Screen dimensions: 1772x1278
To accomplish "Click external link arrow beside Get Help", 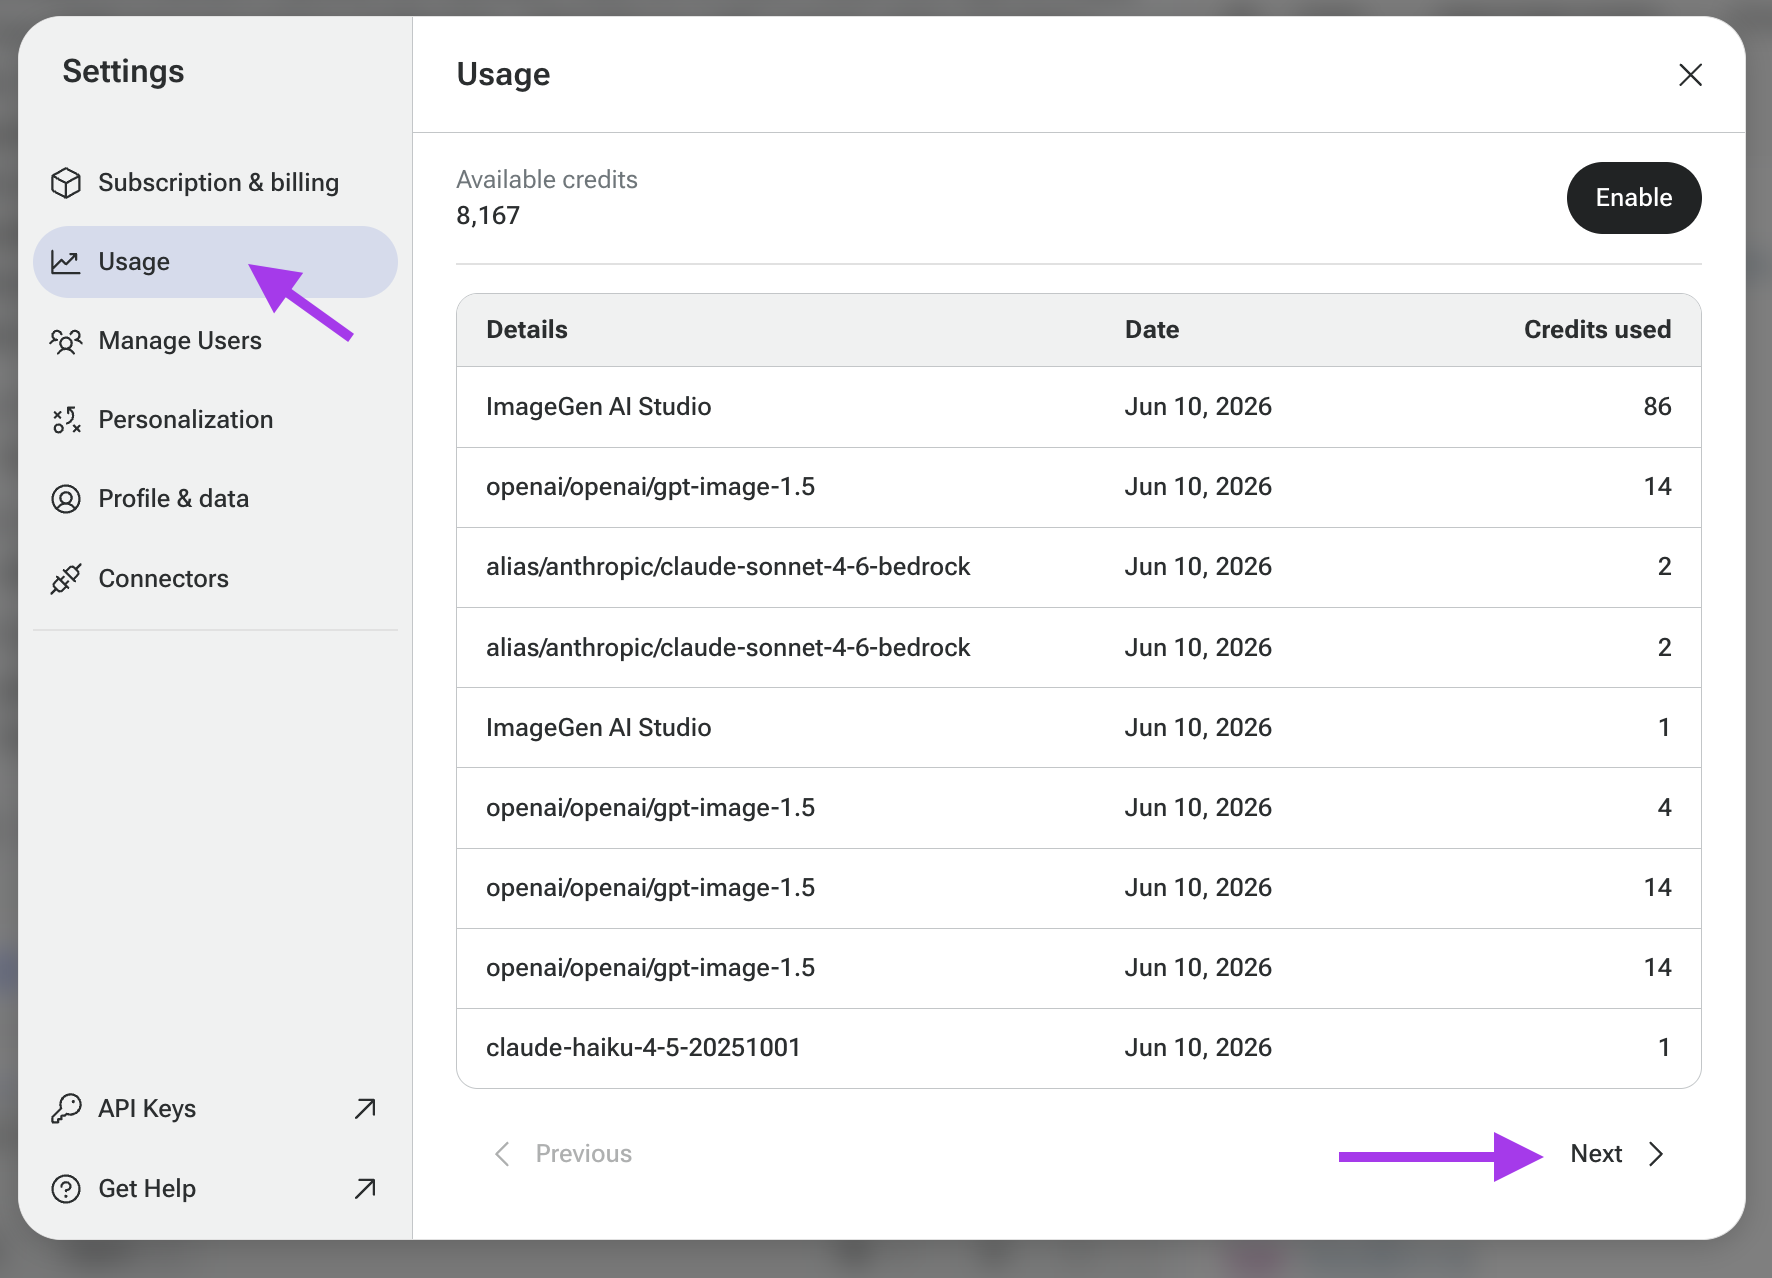I will 365,1188.
